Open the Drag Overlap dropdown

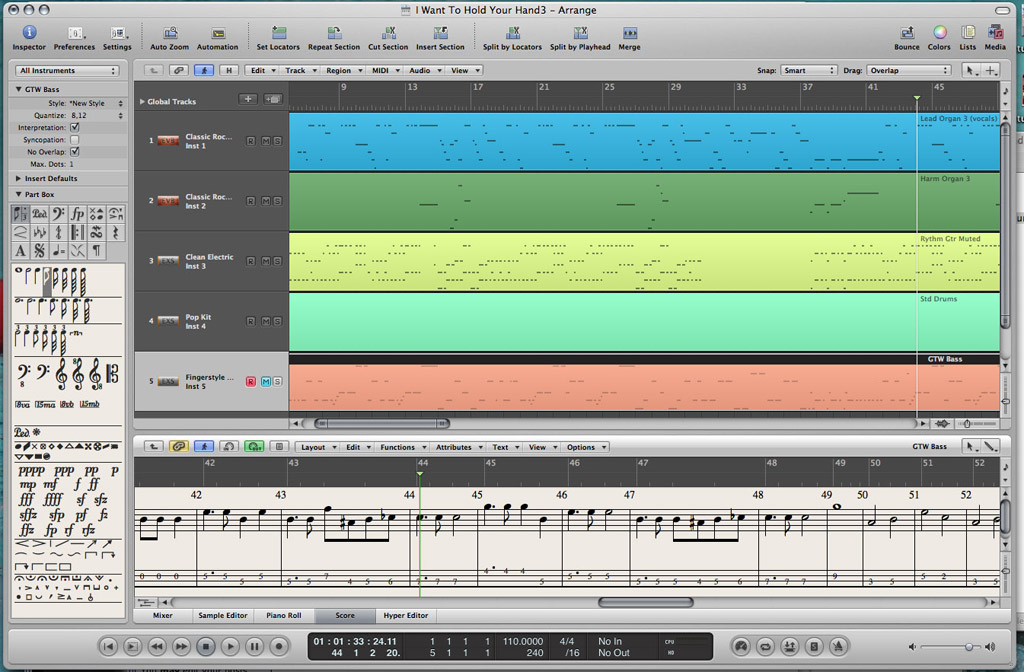tap(908, 71)
